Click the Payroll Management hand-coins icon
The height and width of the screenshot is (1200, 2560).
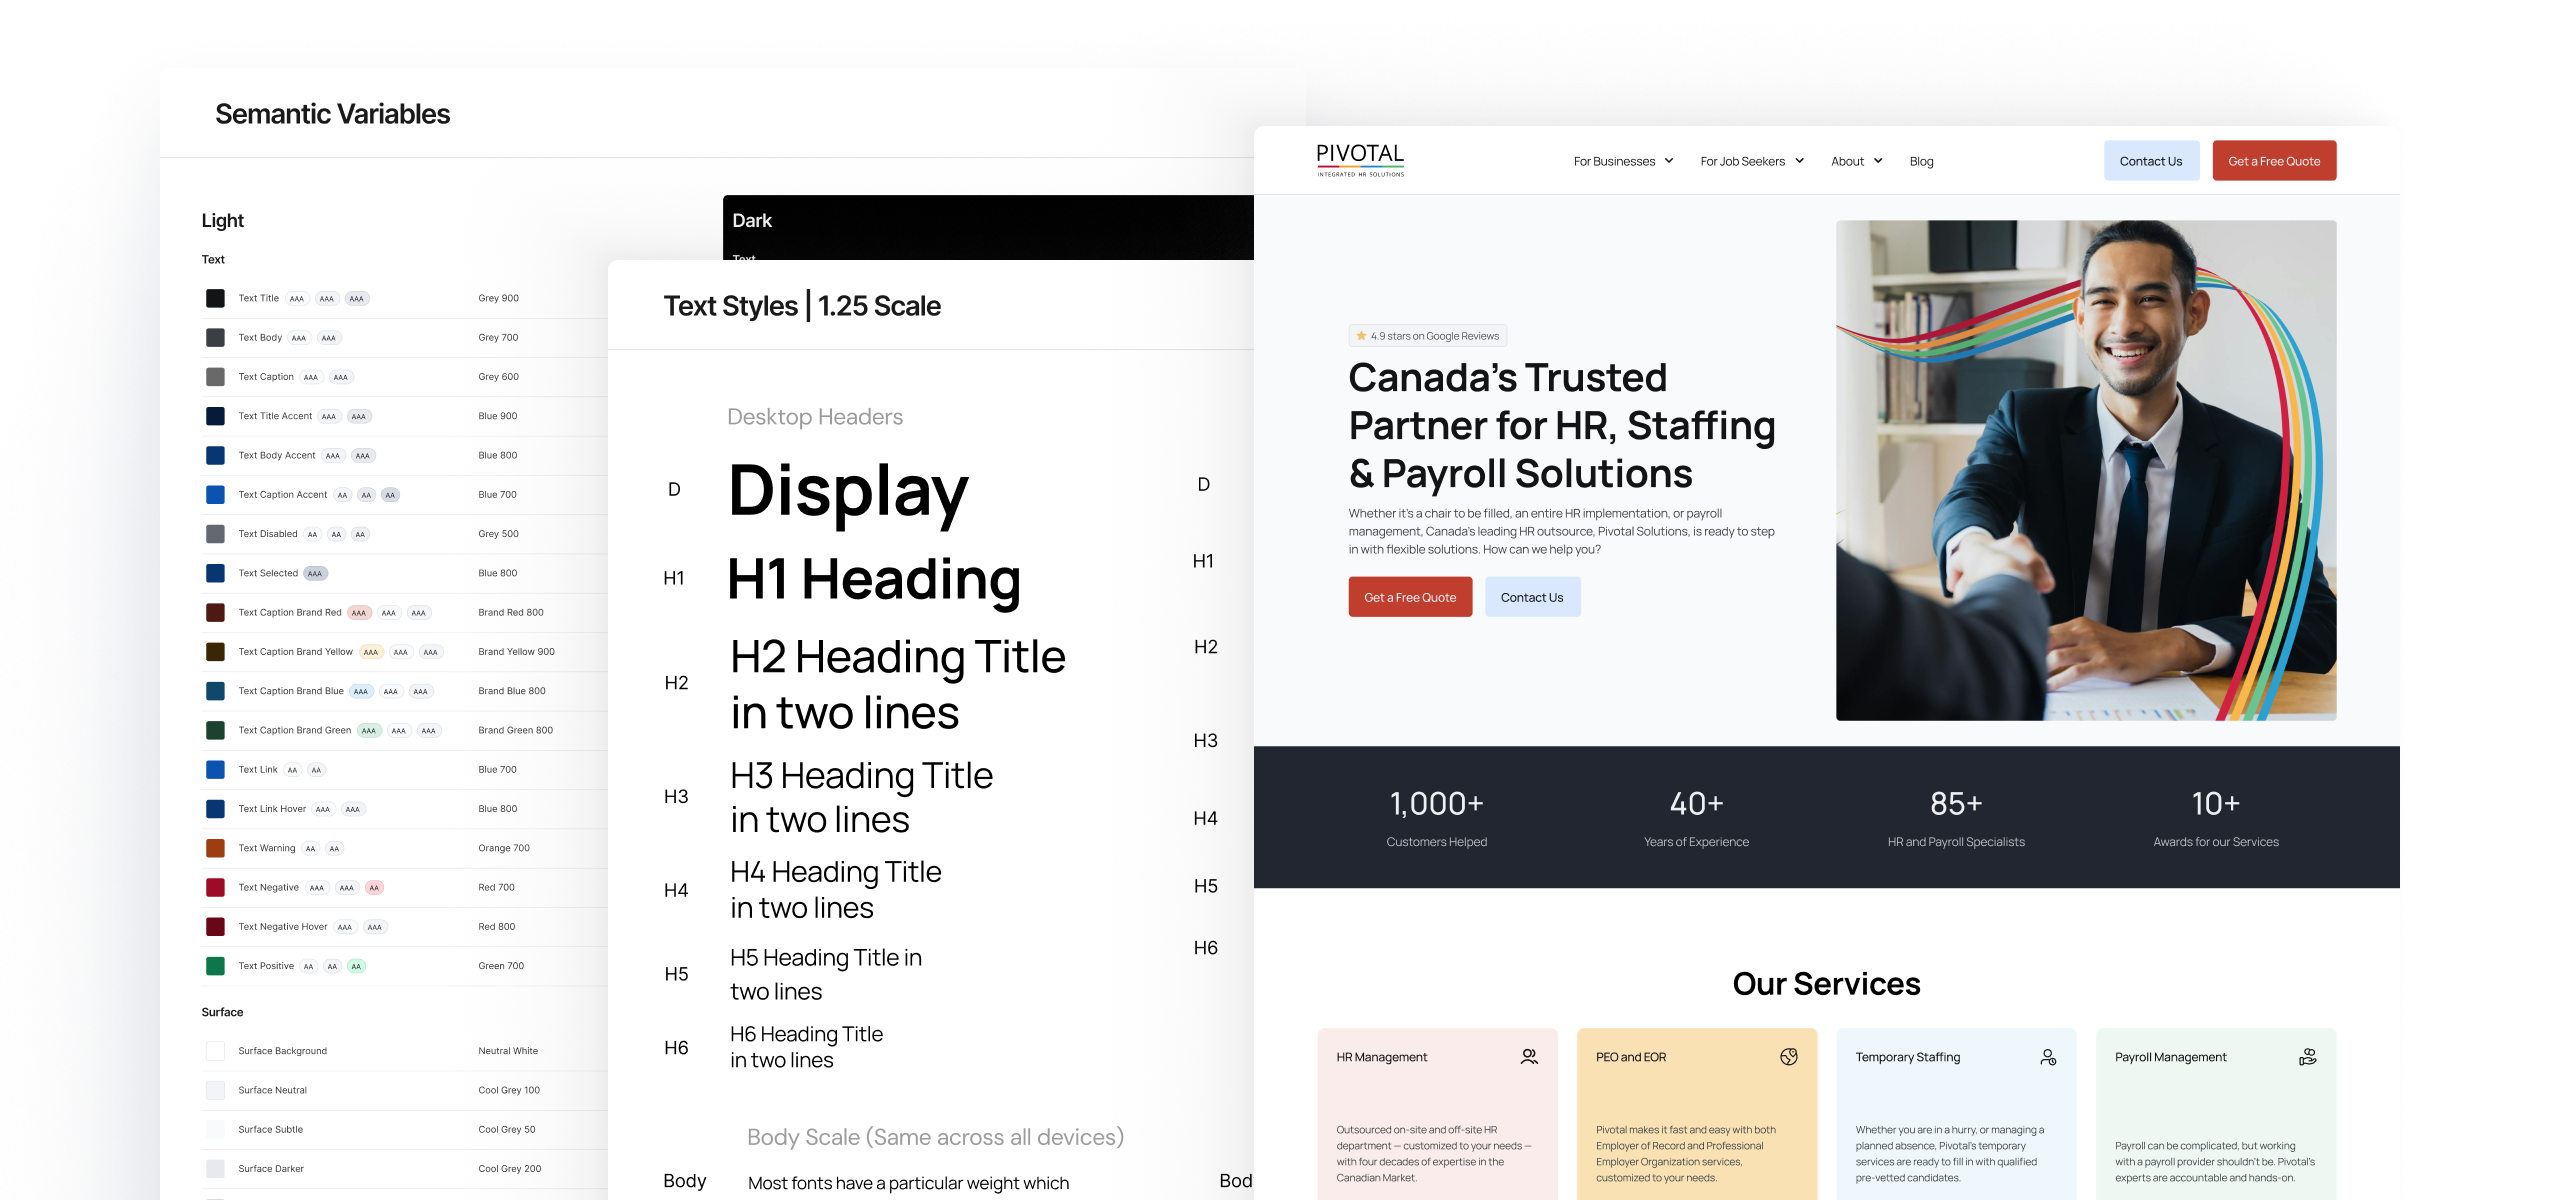[2308, 1057]
